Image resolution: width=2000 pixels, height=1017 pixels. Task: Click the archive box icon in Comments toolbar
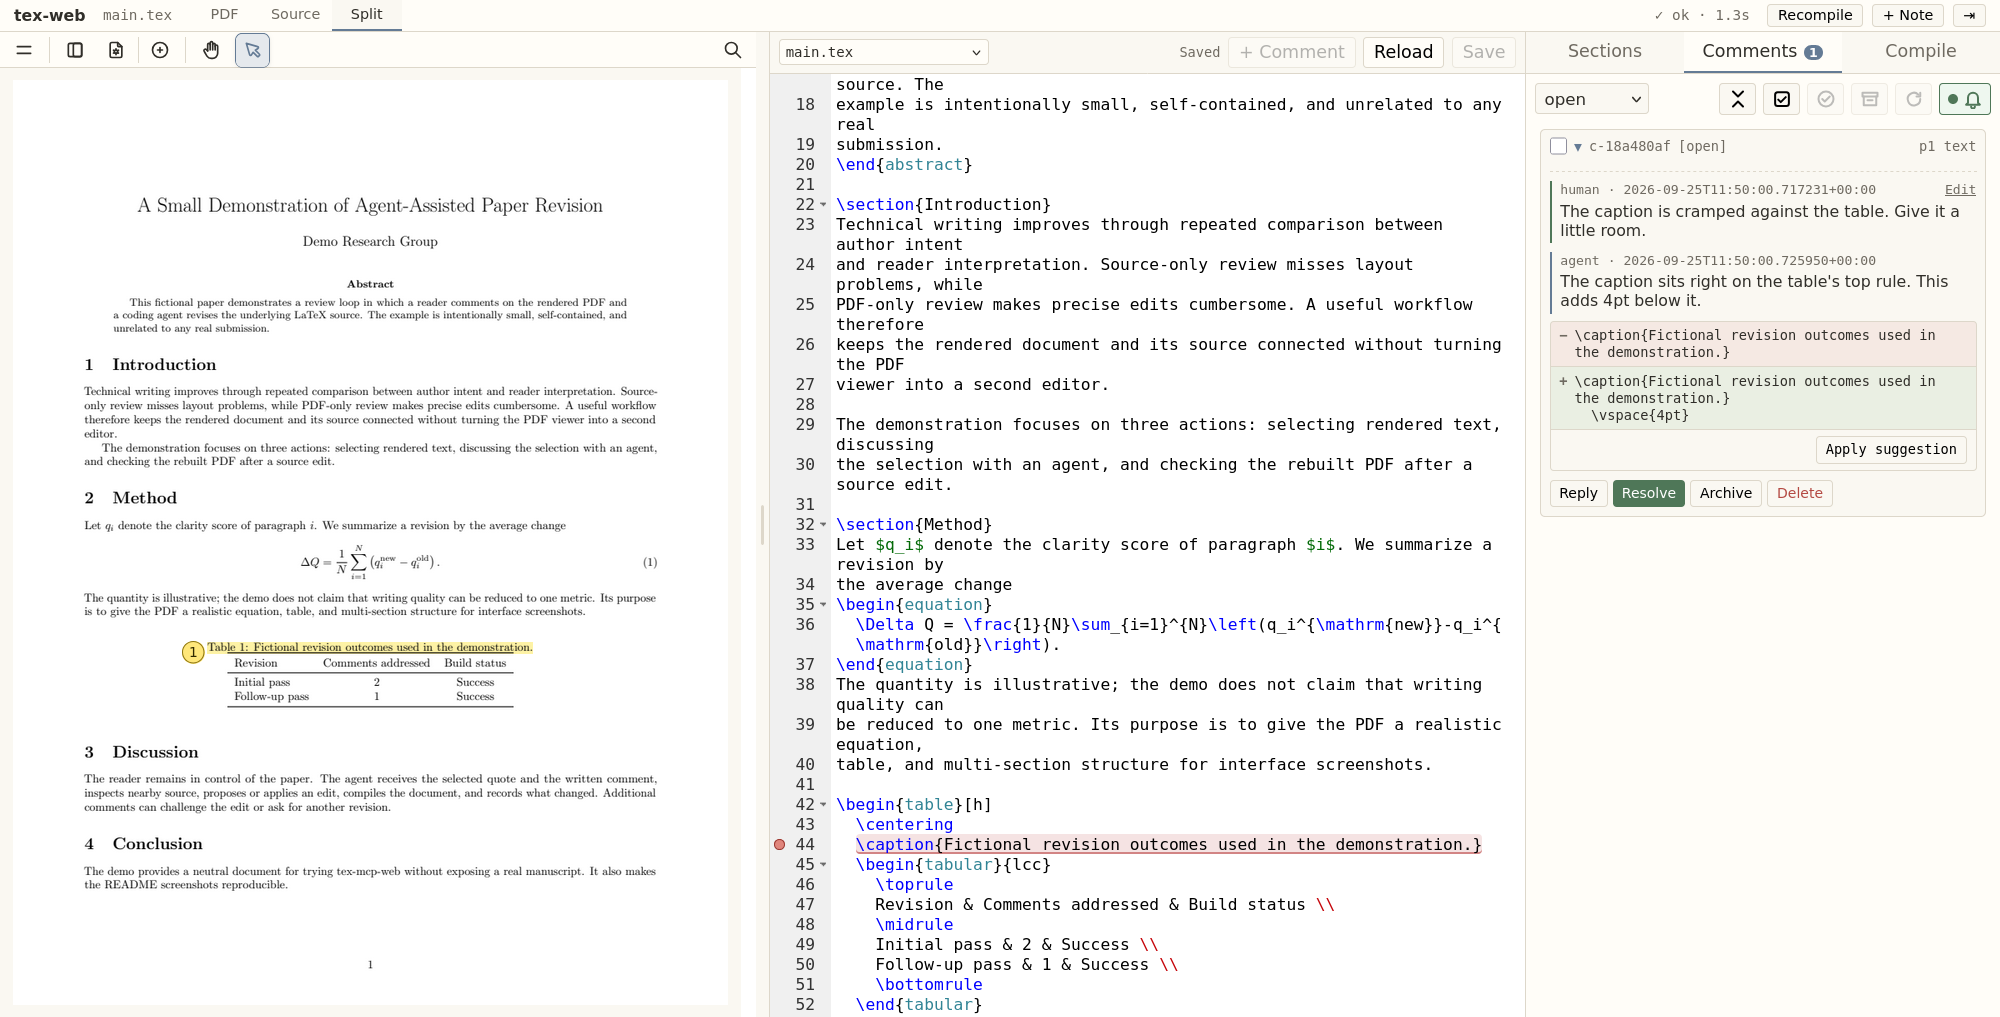[1870, 99]
